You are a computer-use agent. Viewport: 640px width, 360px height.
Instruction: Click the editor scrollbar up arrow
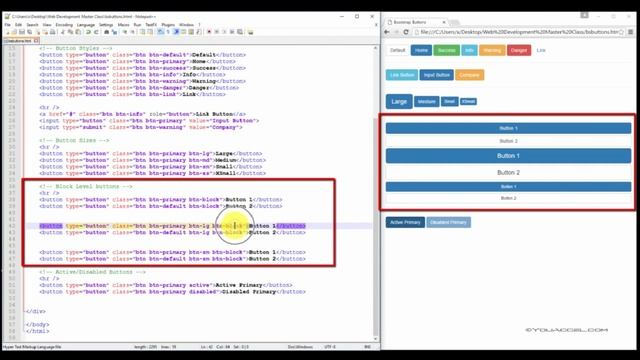point(376,48)
